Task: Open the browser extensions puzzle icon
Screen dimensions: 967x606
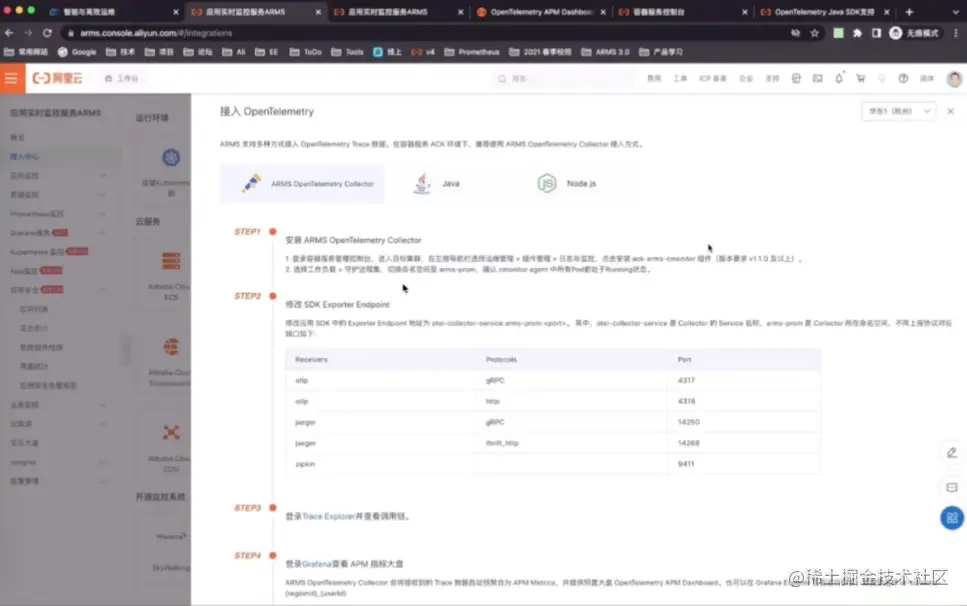Action: point(857,33)
